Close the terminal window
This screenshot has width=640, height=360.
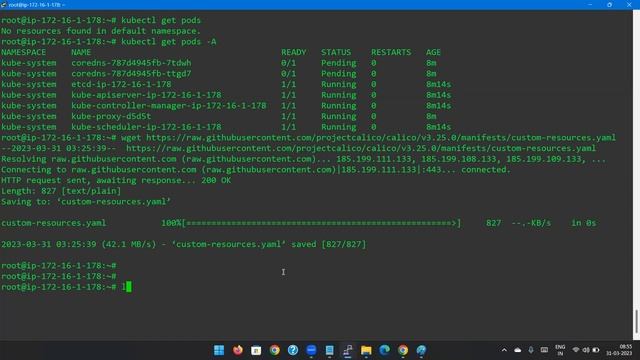tap(629, 4)
